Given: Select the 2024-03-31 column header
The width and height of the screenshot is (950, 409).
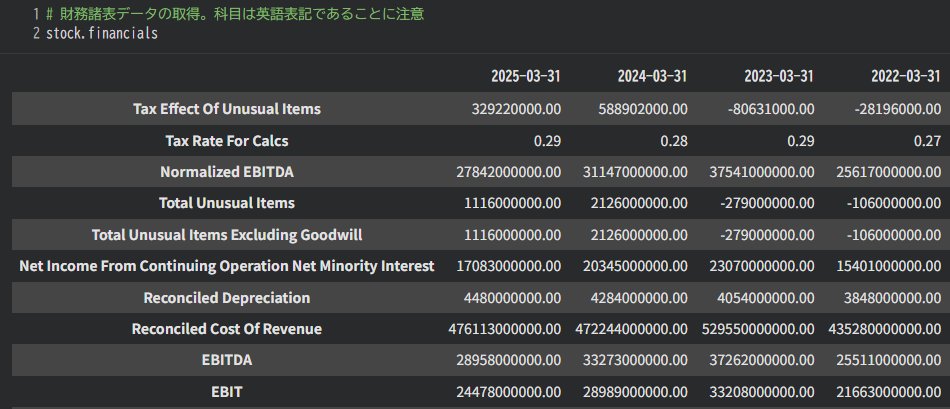Looking at the screenshot, I should 653,76.
